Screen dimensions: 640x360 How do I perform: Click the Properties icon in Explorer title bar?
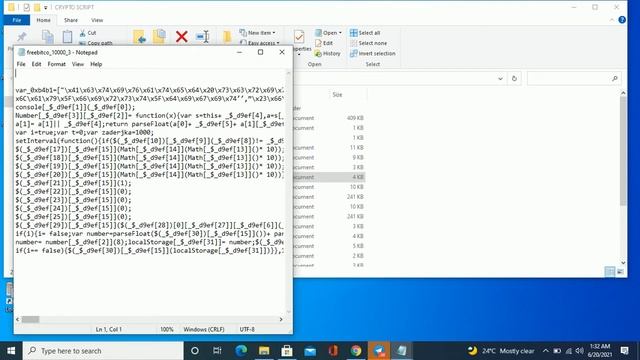pyautogui.click(x=27, y=7)
